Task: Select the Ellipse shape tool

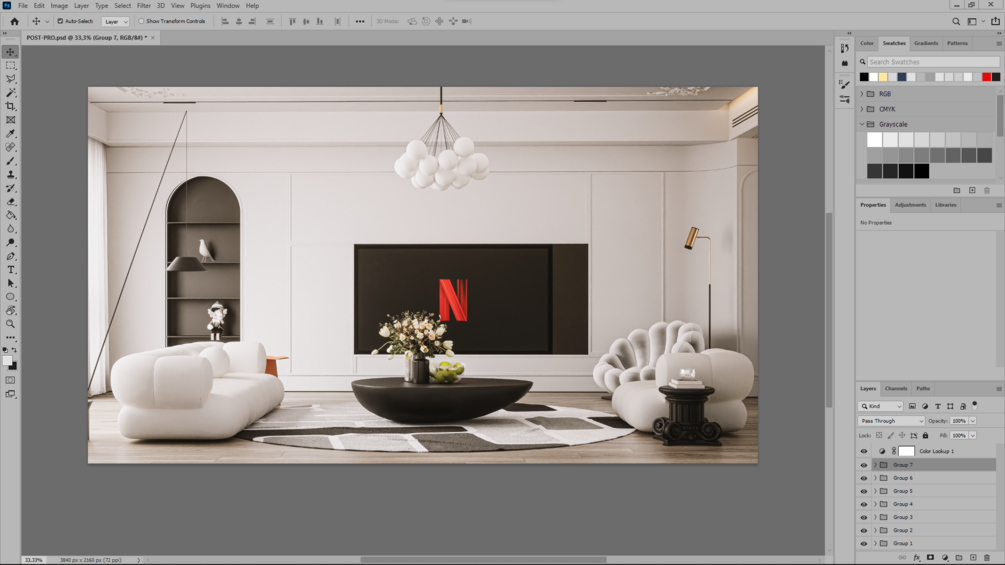Action: (x=10, y=297)
